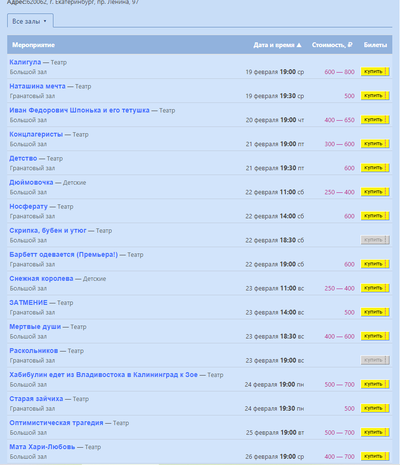This screenshot has width=400, height=465.
Task: Open the Раскольников event link
Action: (34, 351)
